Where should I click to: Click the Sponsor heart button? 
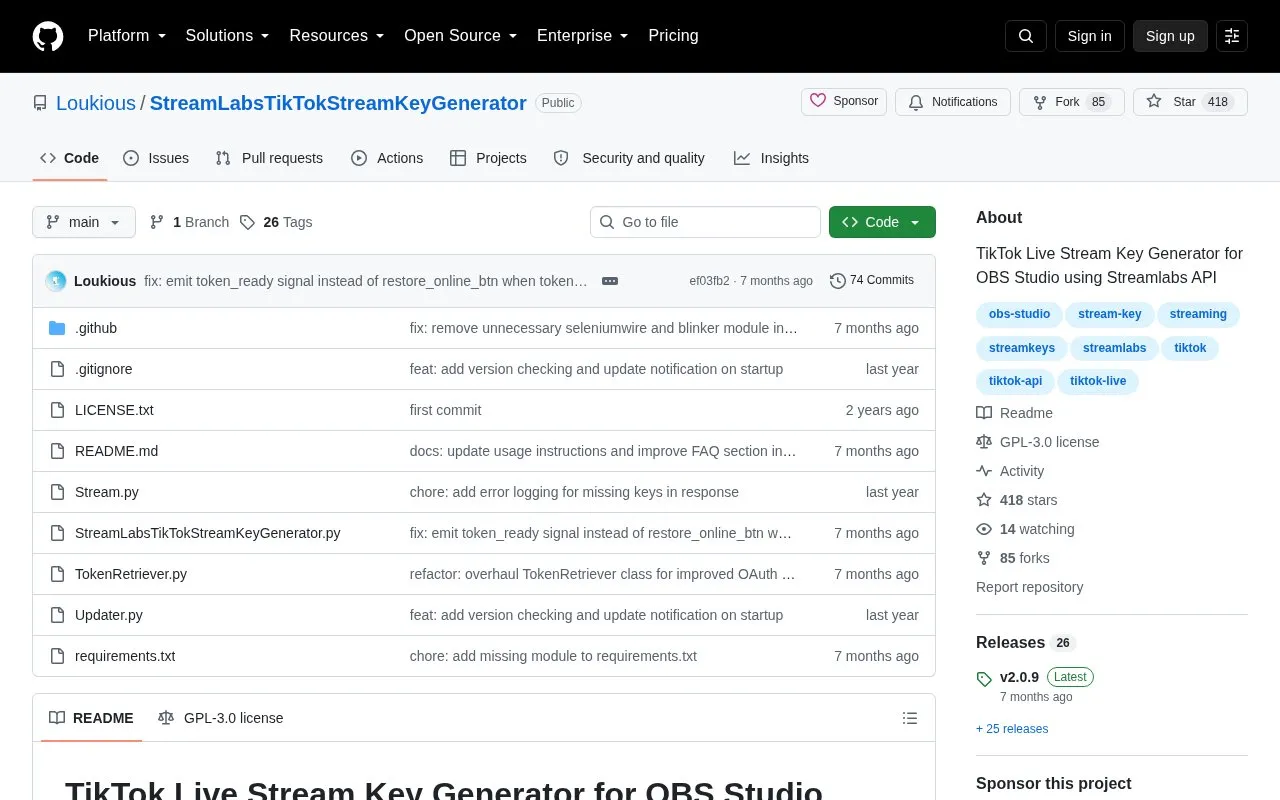844,102
